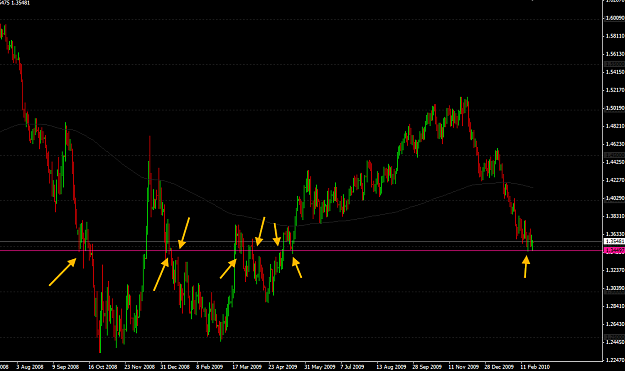Click the '11 Nov 2009' date label

(464, 367)
